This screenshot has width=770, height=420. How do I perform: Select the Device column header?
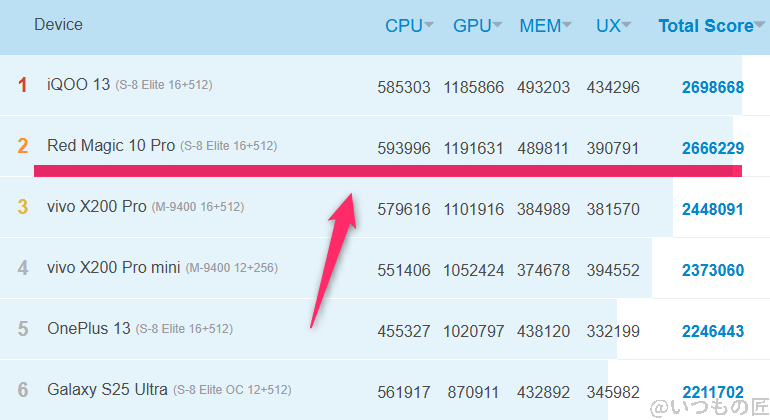tap(58, 24)
